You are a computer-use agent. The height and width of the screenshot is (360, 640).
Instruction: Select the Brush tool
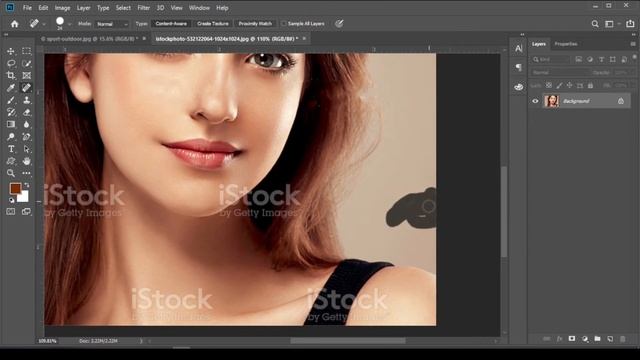pyautogui.click(x=11, y=100)
